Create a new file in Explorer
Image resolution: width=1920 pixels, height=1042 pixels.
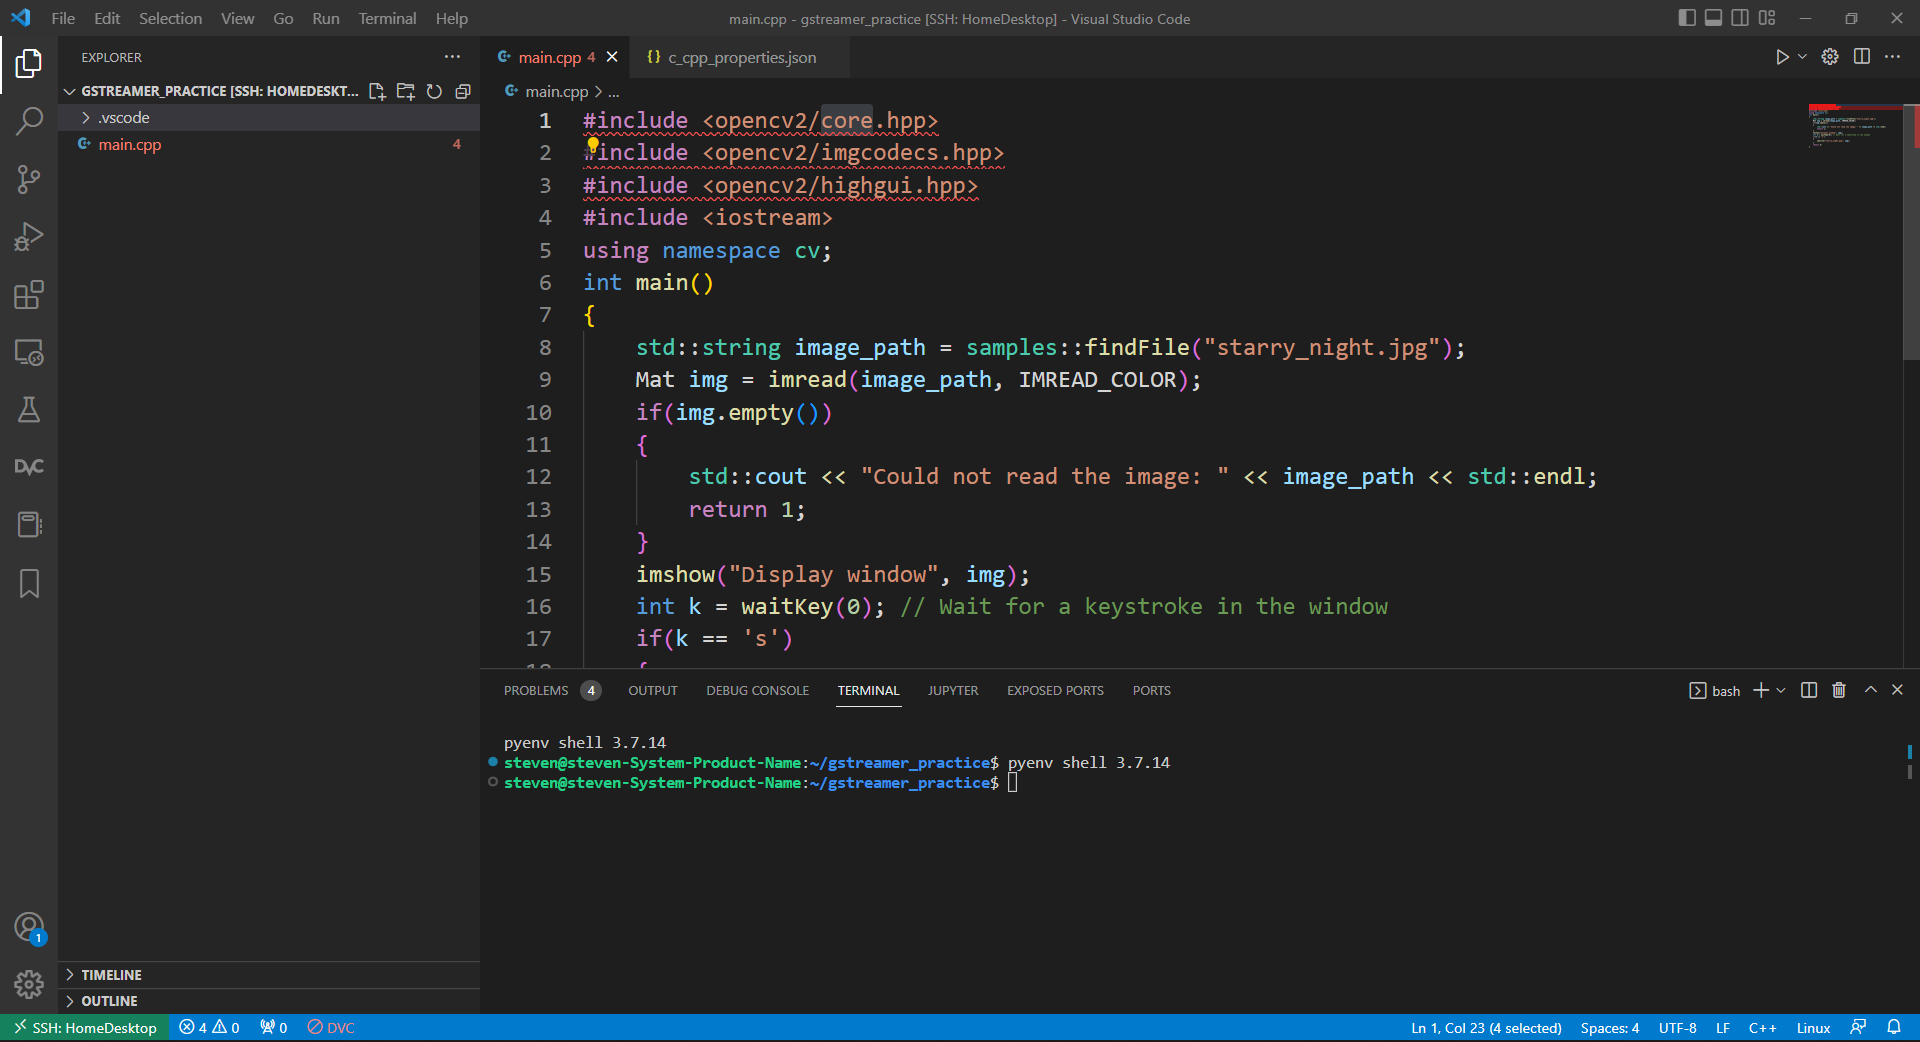377,91
